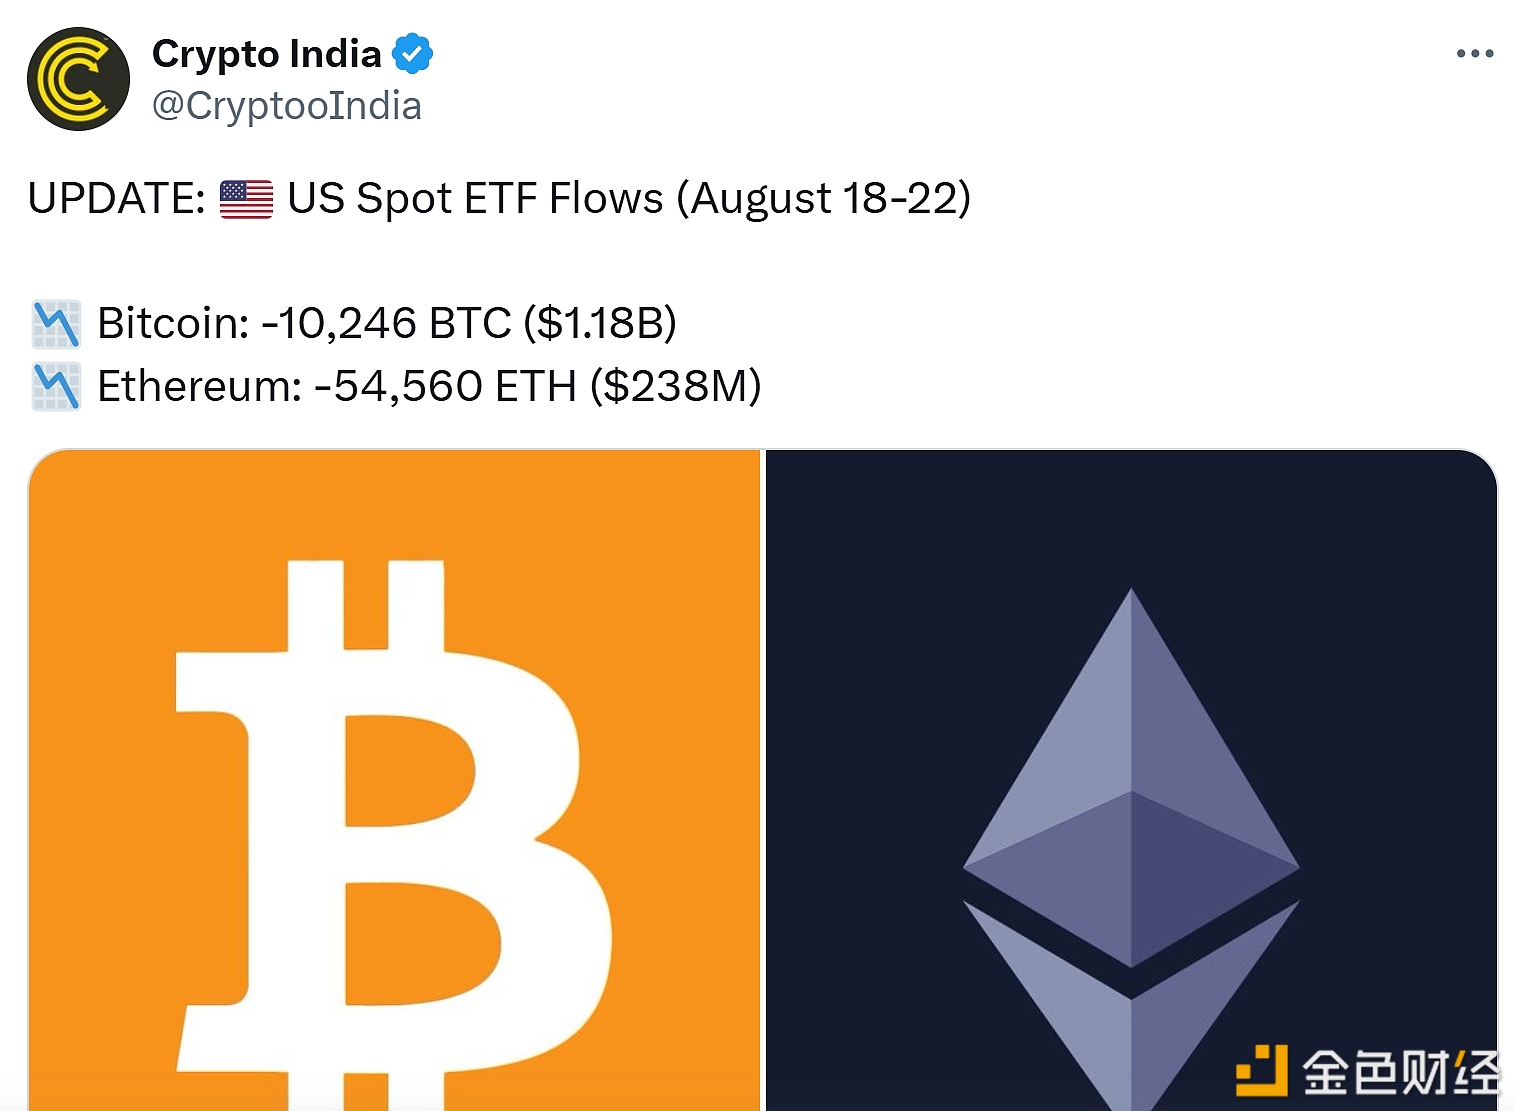Click the -54,560 ETH figure
Viewport: 1515px width, 1111px height.
tap(445, 387)
